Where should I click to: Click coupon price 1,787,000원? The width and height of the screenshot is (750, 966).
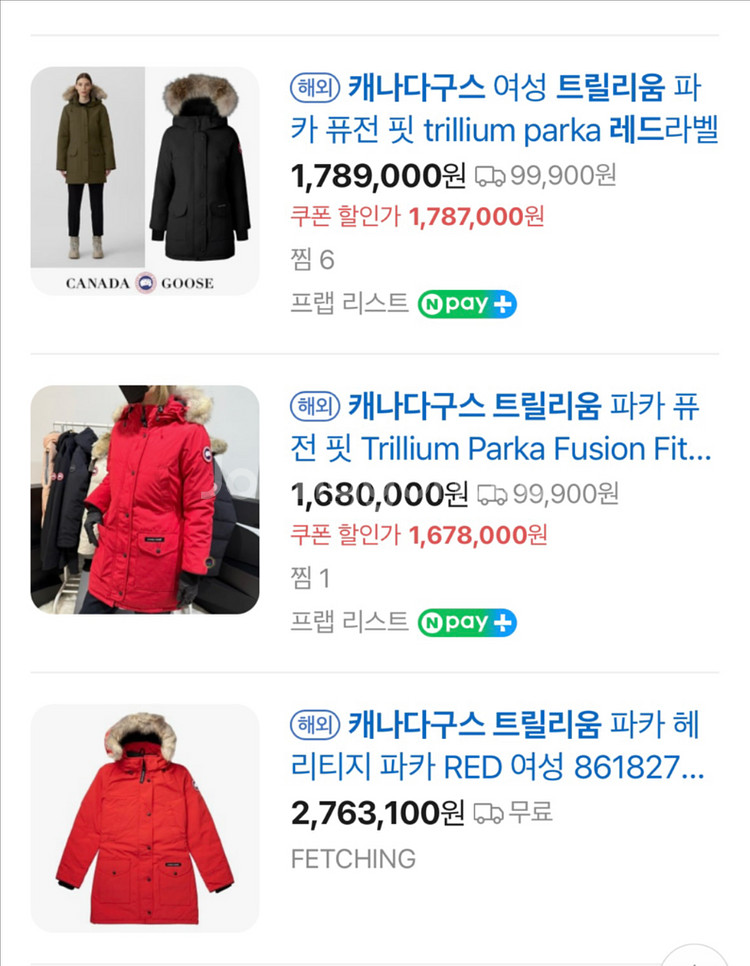point(476,217)
